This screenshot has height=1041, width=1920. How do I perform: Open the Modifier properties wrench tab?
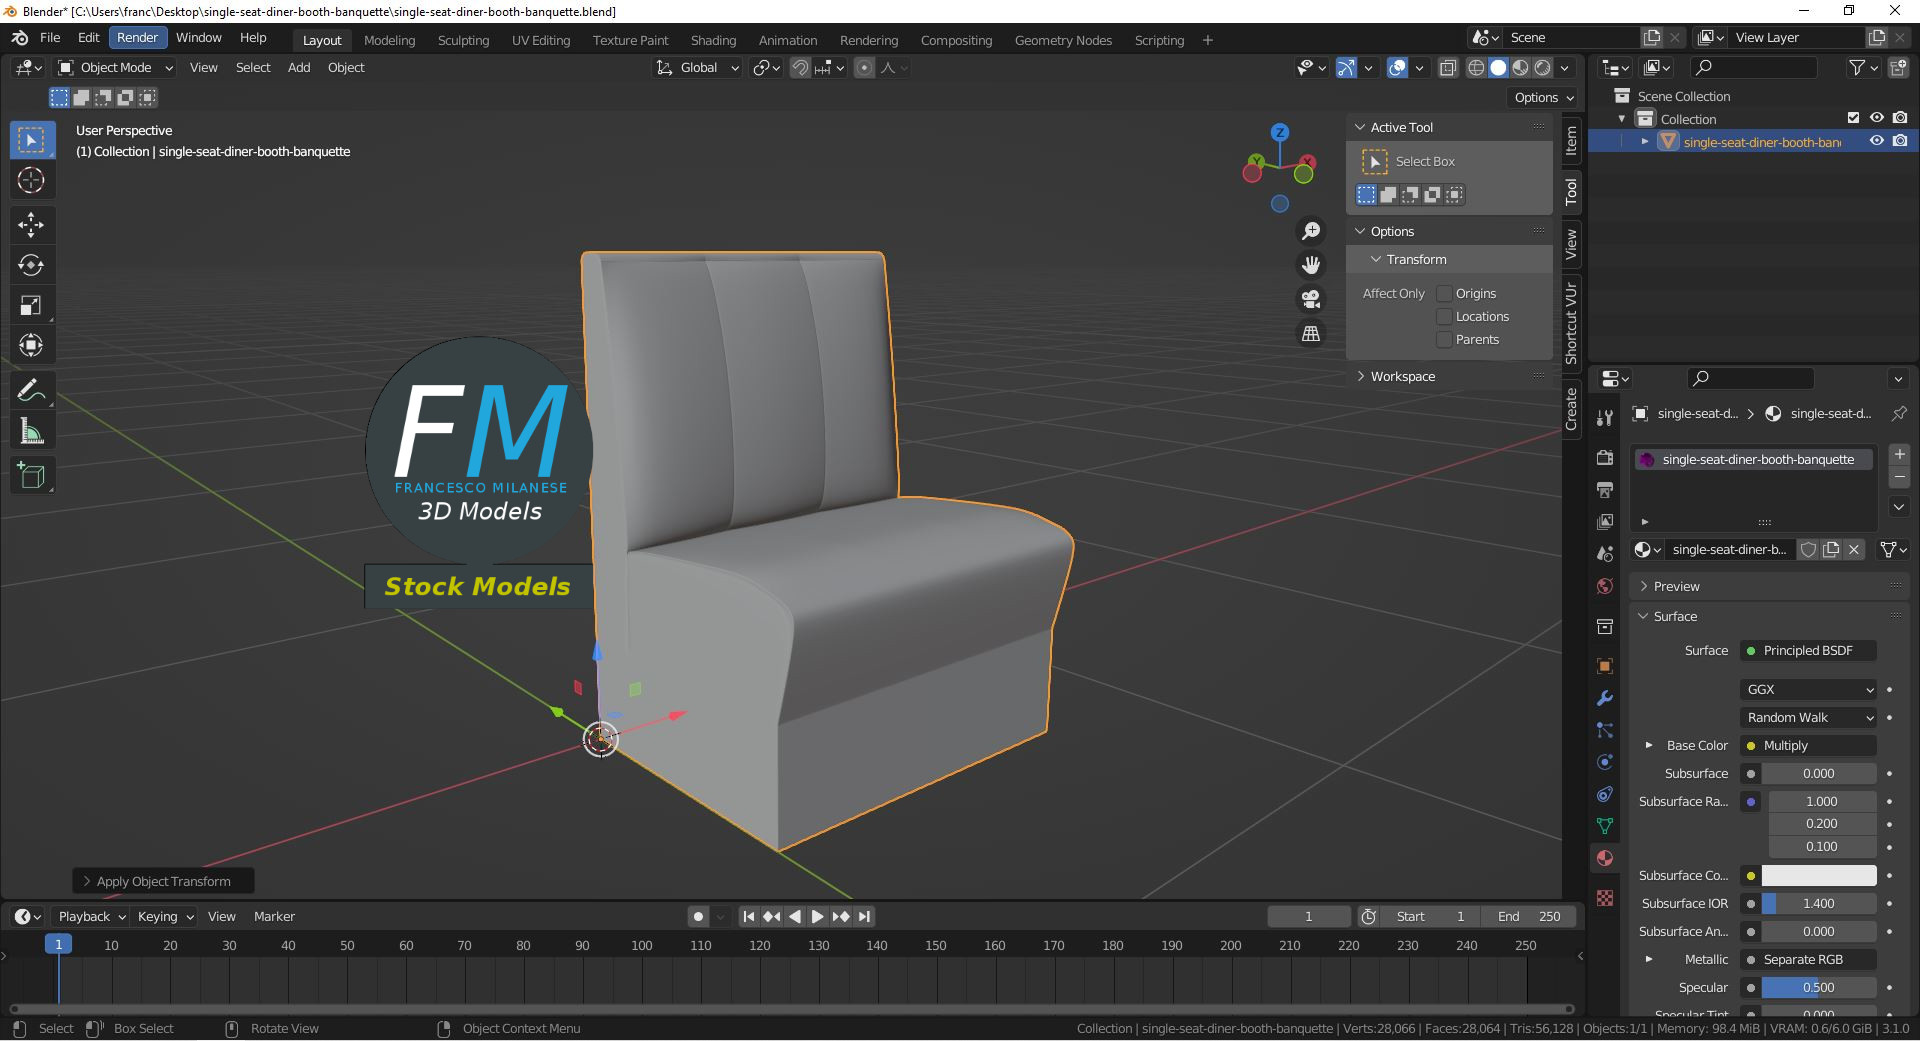coord(1605,698)
